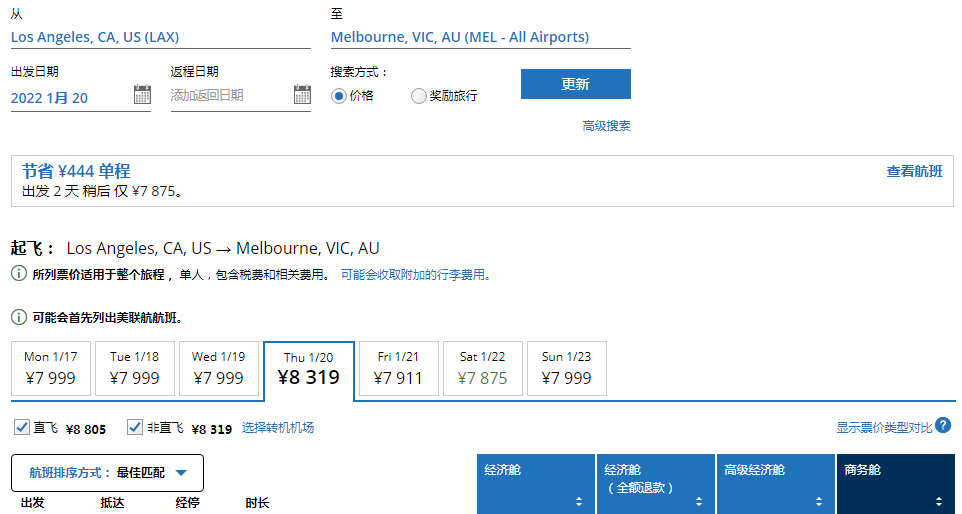Uncheck the 直飞 nonstop checkbox

pos(22,428)
